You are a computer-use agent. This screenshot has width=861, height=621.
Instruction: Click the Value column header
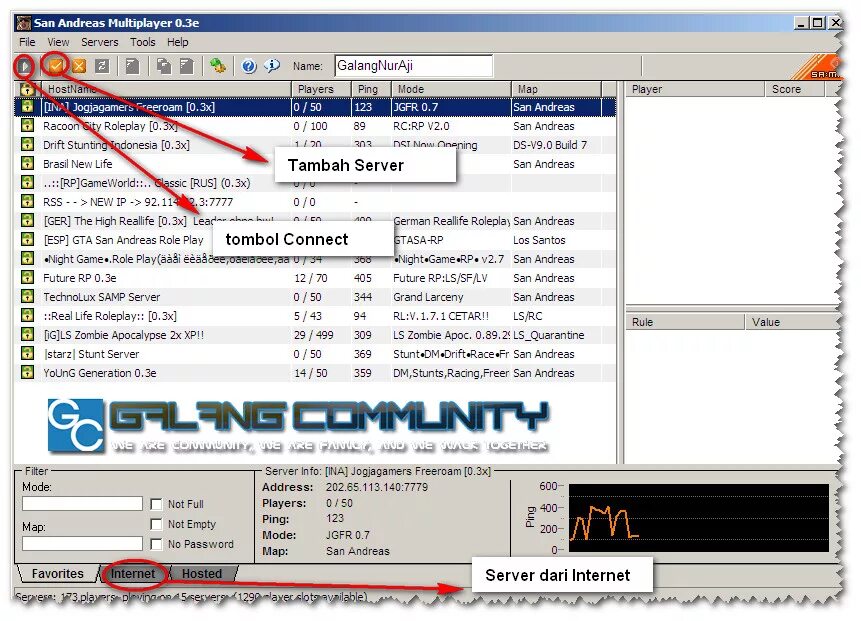tap(791, 322)
